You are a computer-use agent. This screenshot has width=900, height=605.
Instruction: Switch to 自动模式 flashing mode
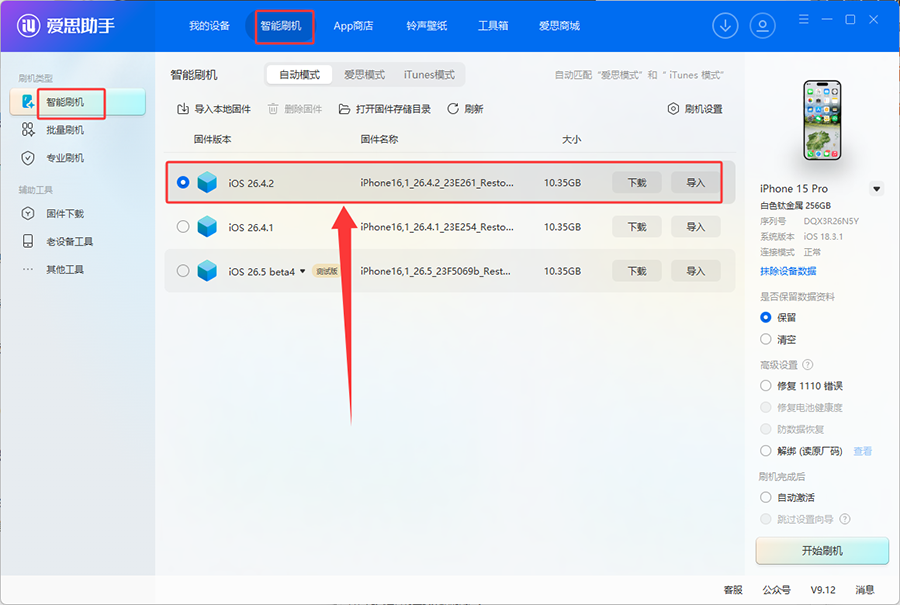(299, 75)
